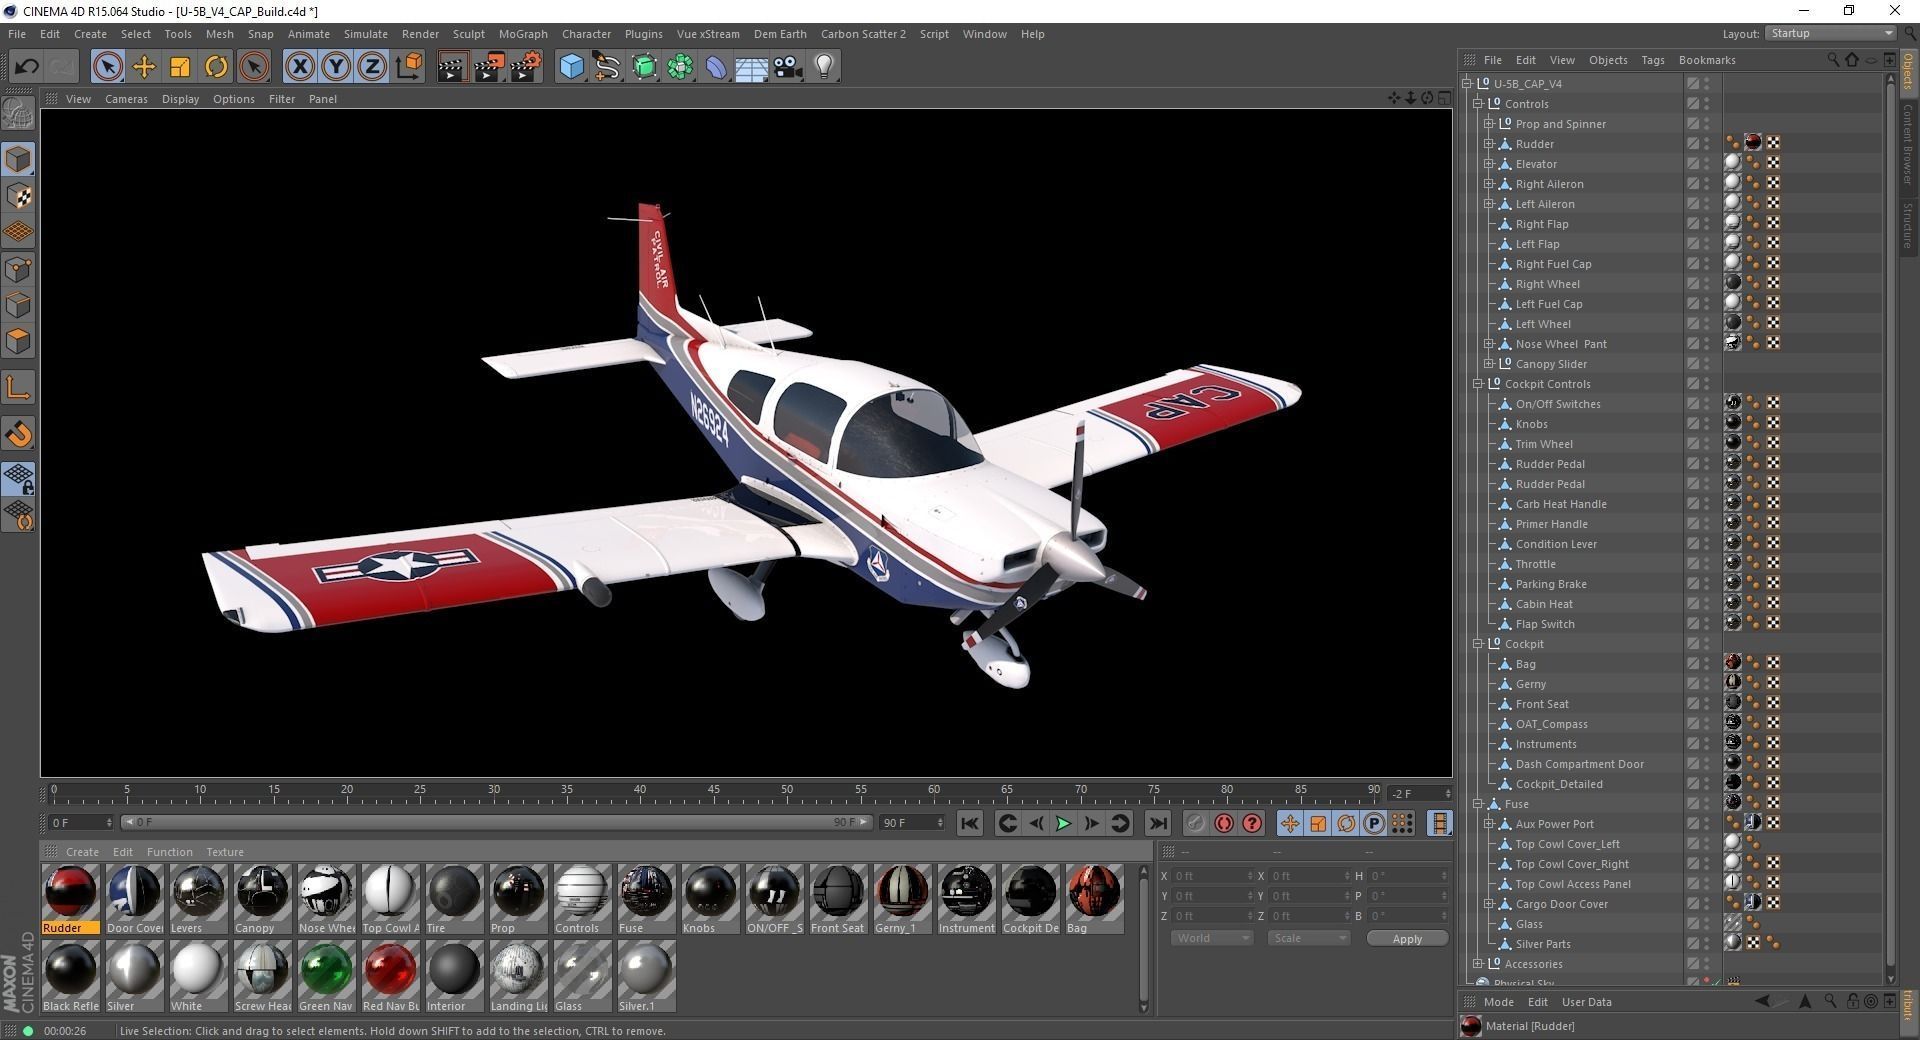Open the deformer objects icon
This screenshot has height=1040, width=1920.
coord(717,67)
